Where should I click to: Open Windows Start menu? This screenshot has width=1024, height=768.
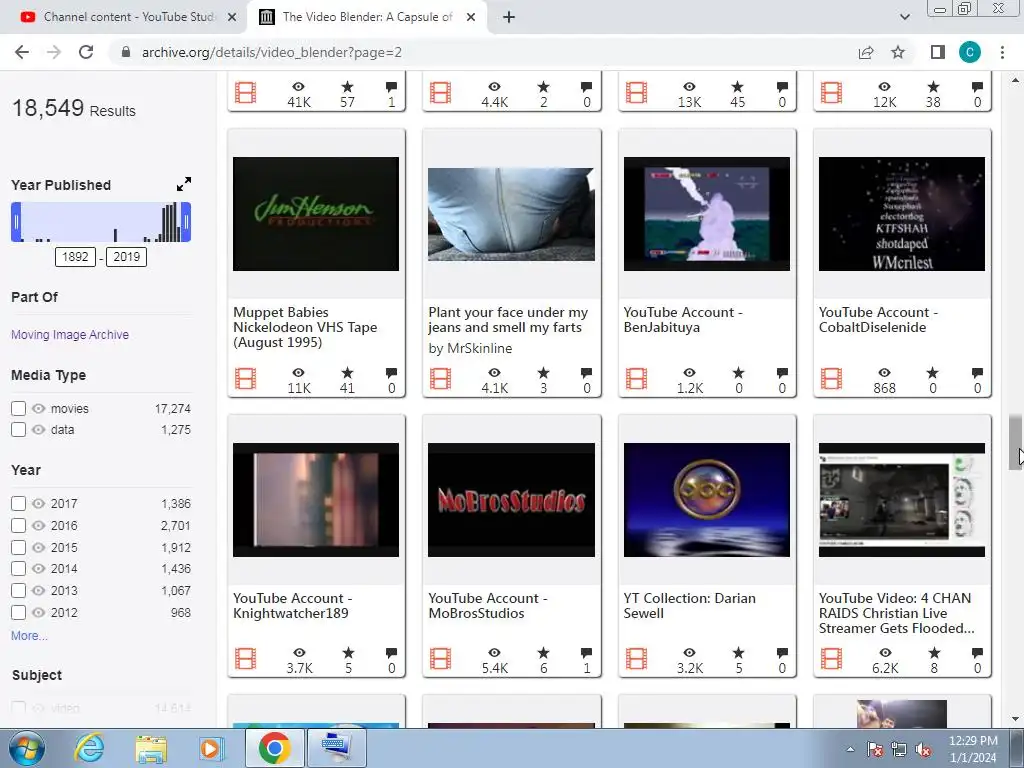pos(25,748)
